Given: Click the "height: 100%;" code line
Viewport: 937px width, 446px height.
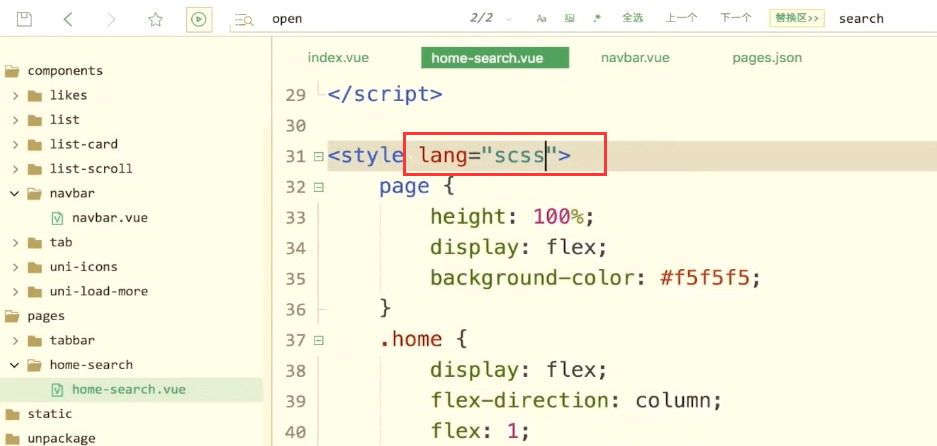Looking at the screenshot, I should [x=513, y=217].
